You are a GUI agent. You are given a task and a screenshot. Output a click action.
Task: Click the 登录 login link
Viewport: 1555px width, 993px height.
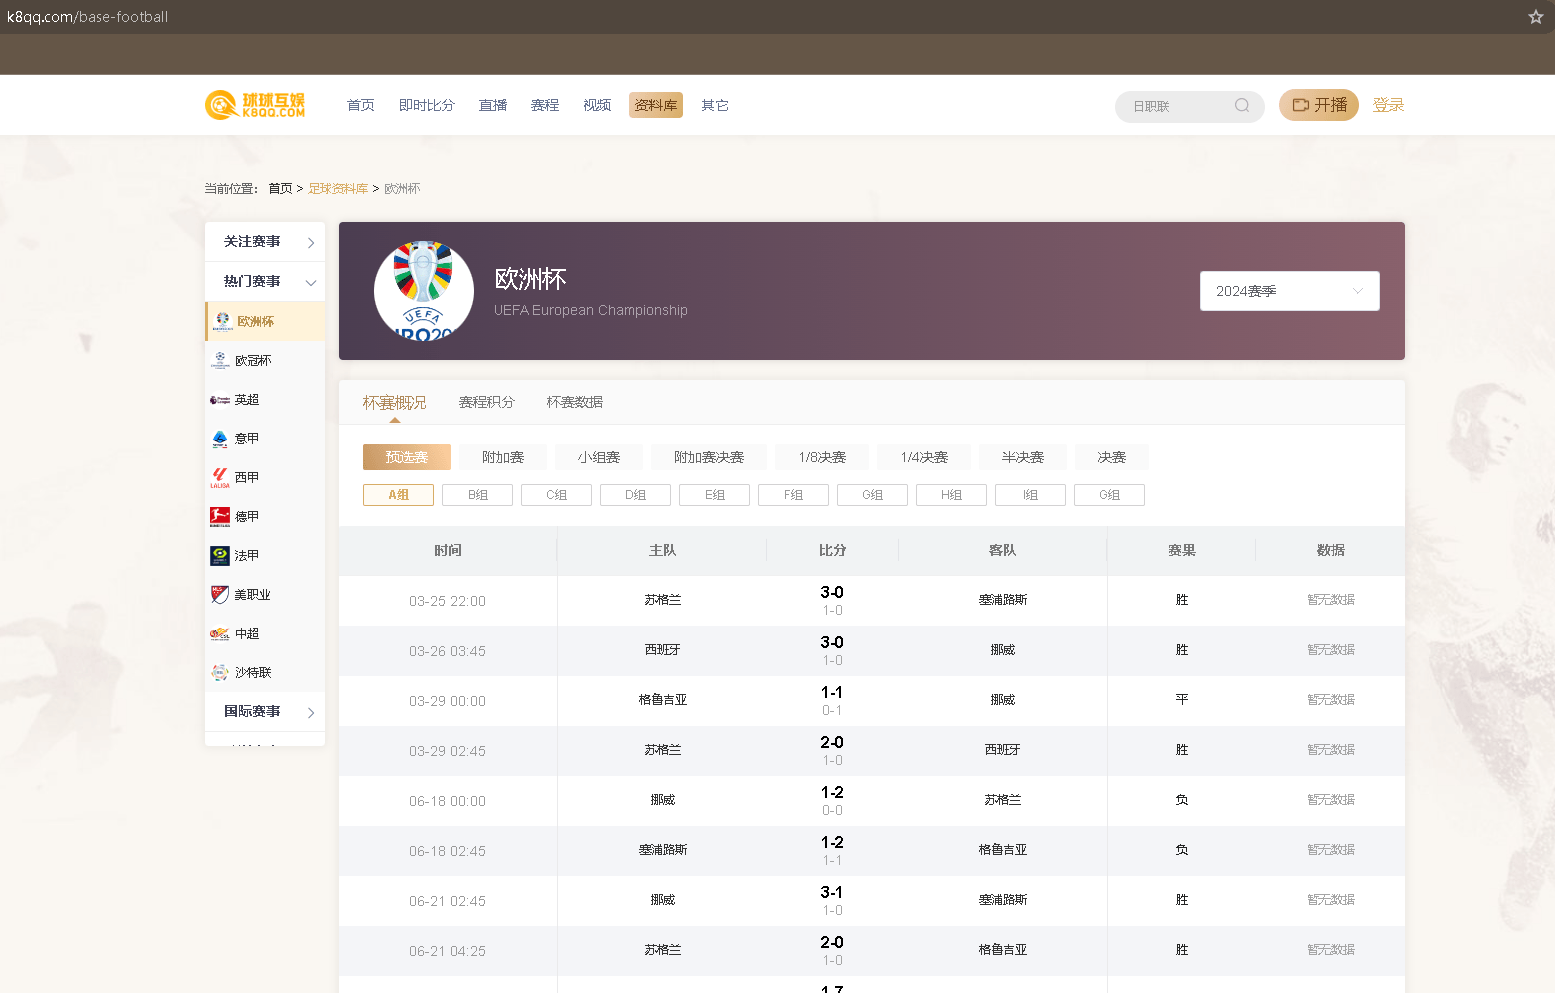1388,105
